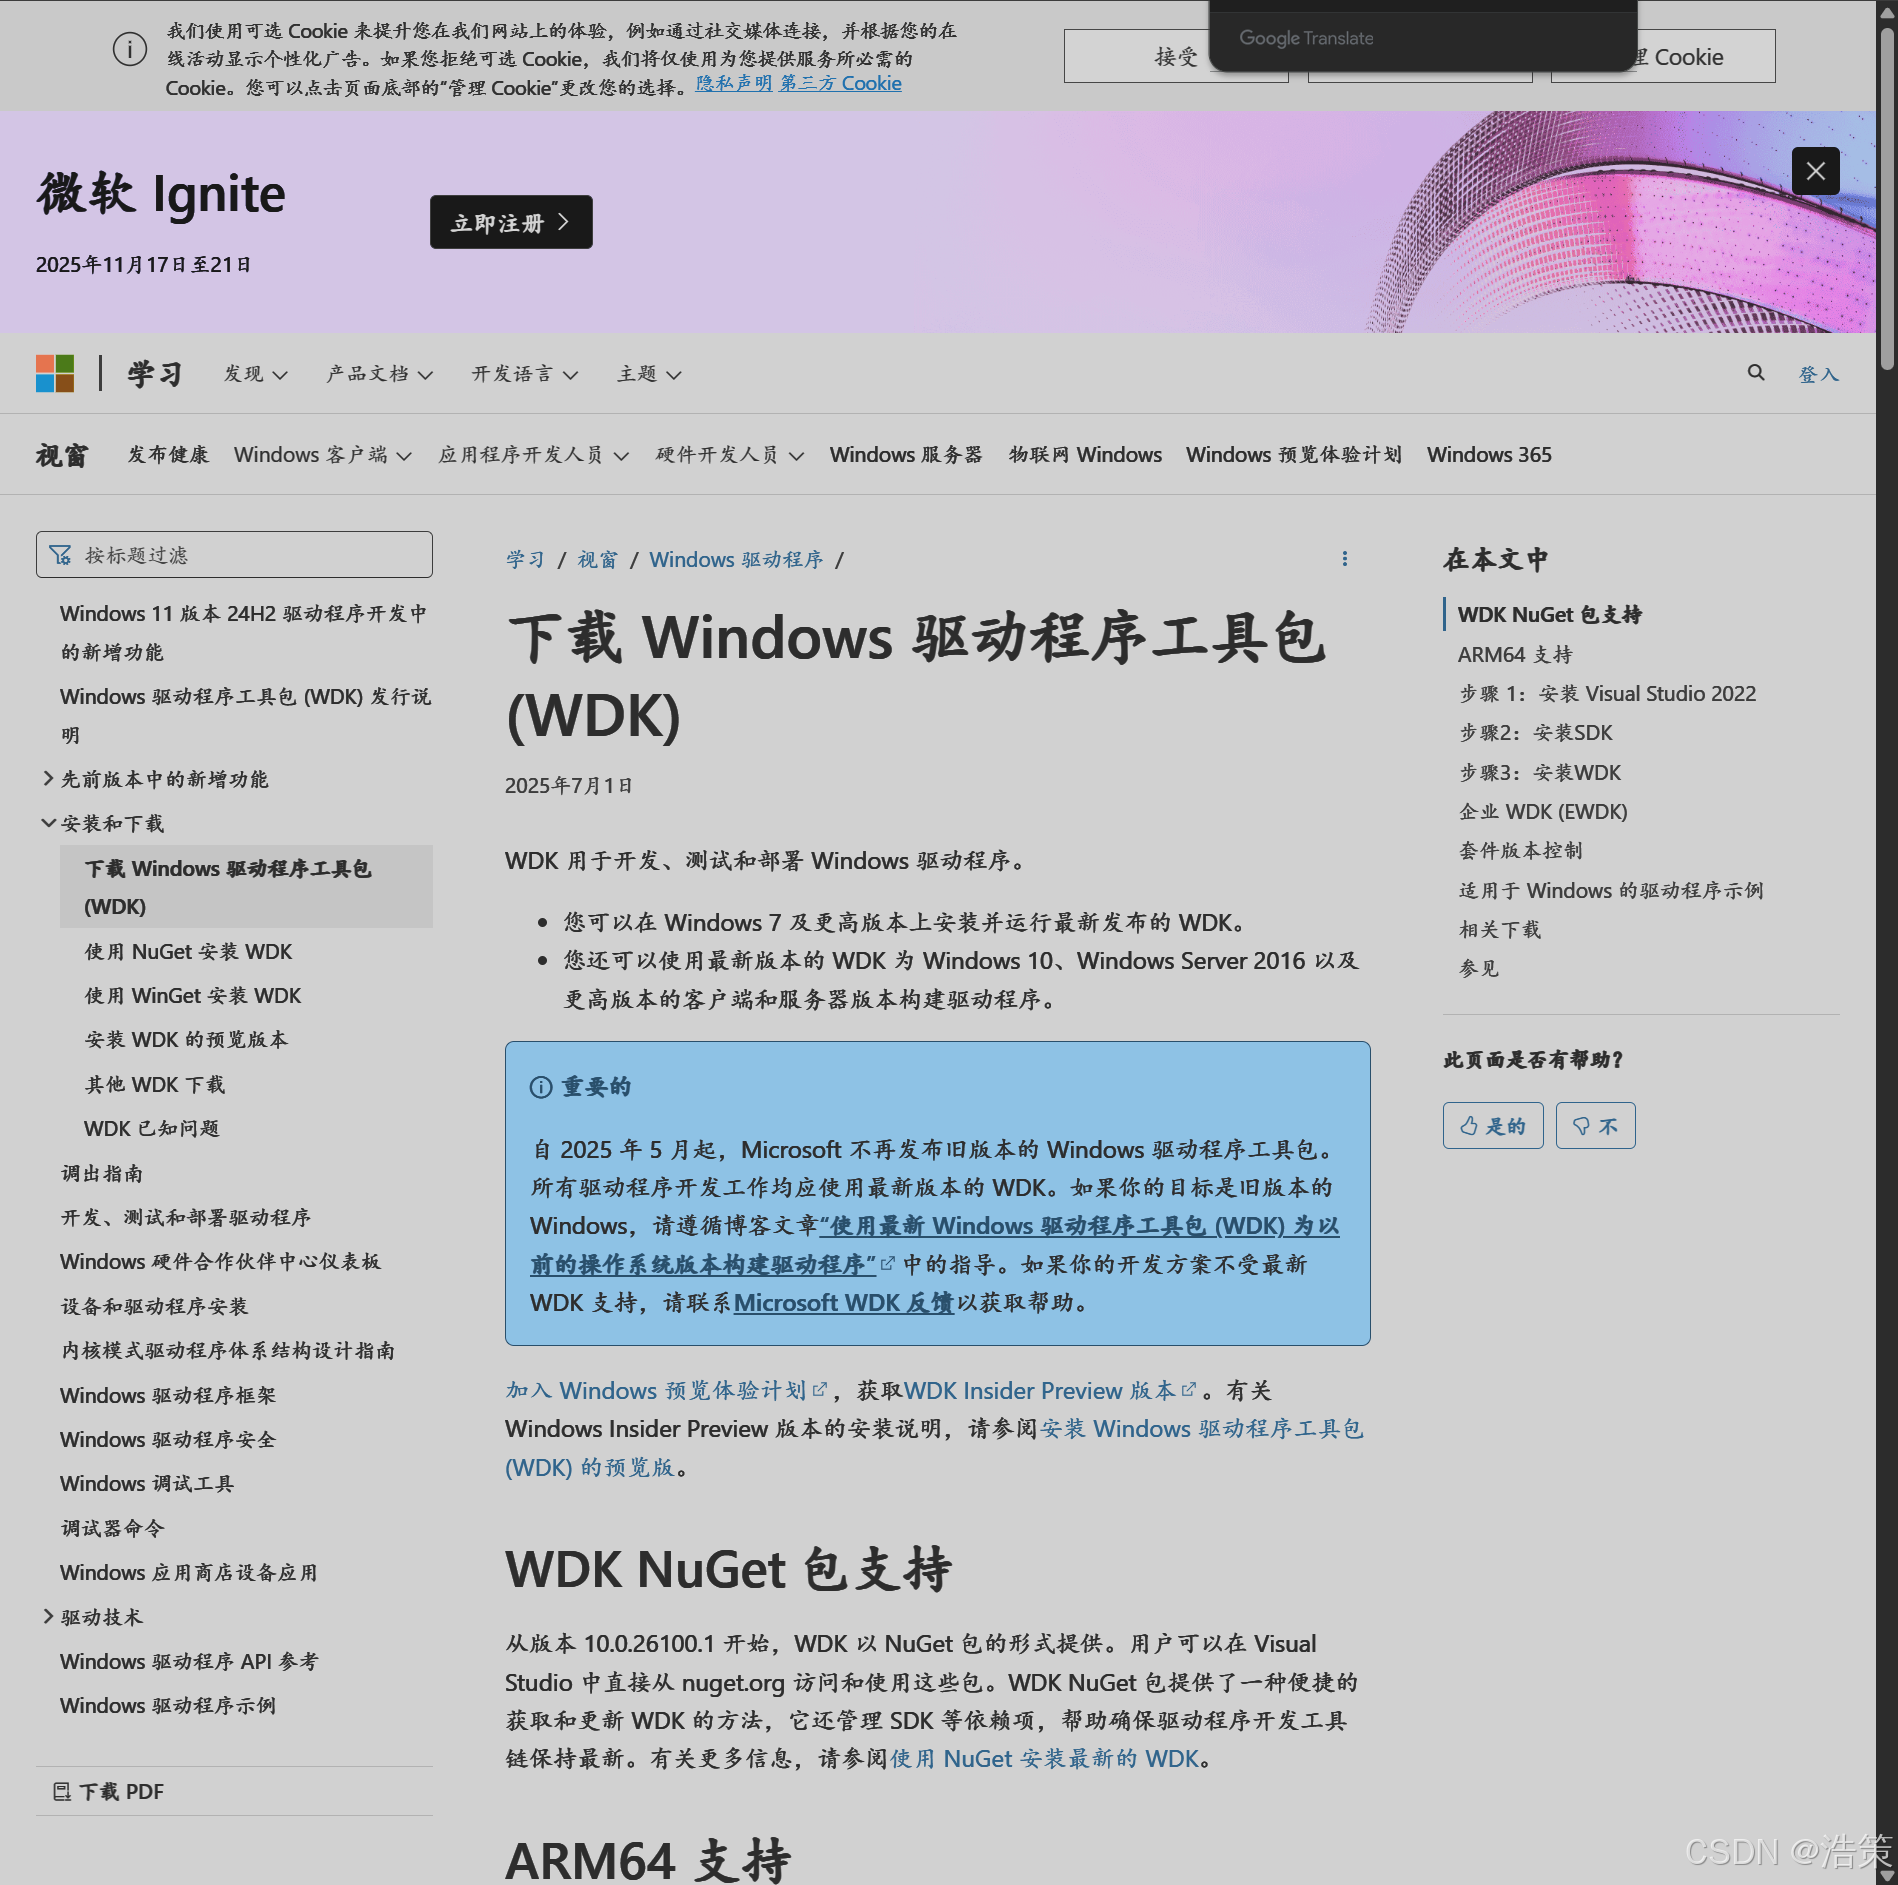Jump to 参见 section
Viewport: 1898px width, 1885px height.
pos(1479,969)
